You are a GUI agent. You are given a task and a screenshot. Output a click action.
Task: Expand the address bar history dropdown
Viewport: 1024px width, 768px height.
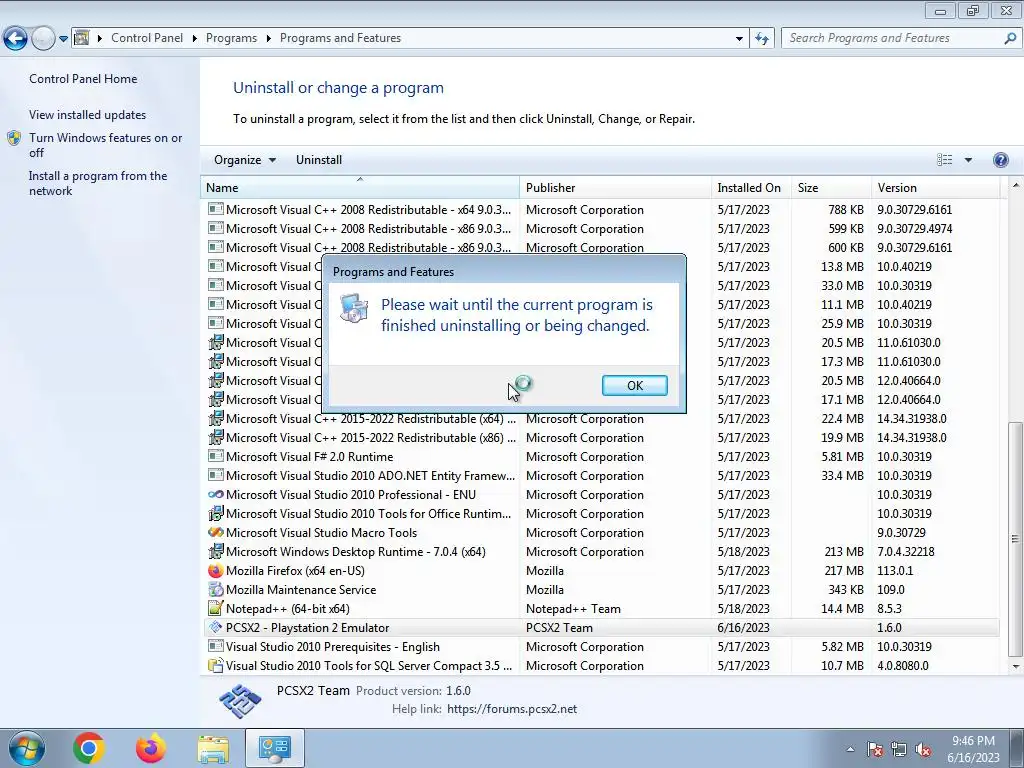739,39
